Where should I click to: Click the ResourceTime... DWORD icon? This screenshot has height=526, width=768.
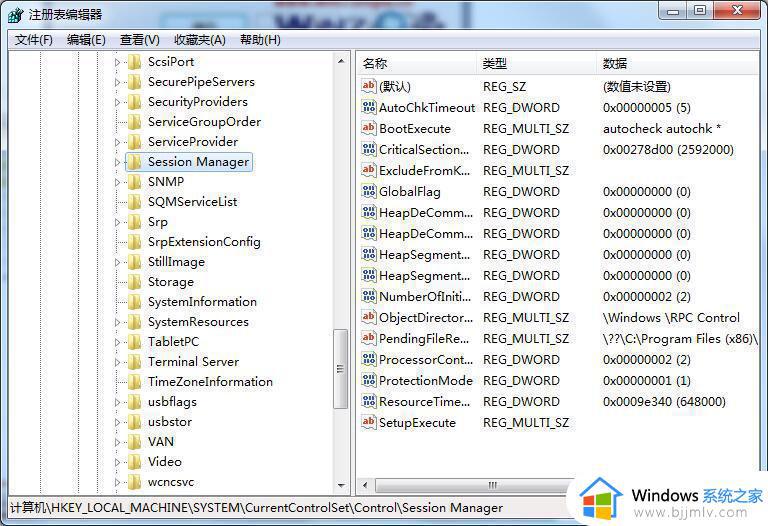click(369, 402)
